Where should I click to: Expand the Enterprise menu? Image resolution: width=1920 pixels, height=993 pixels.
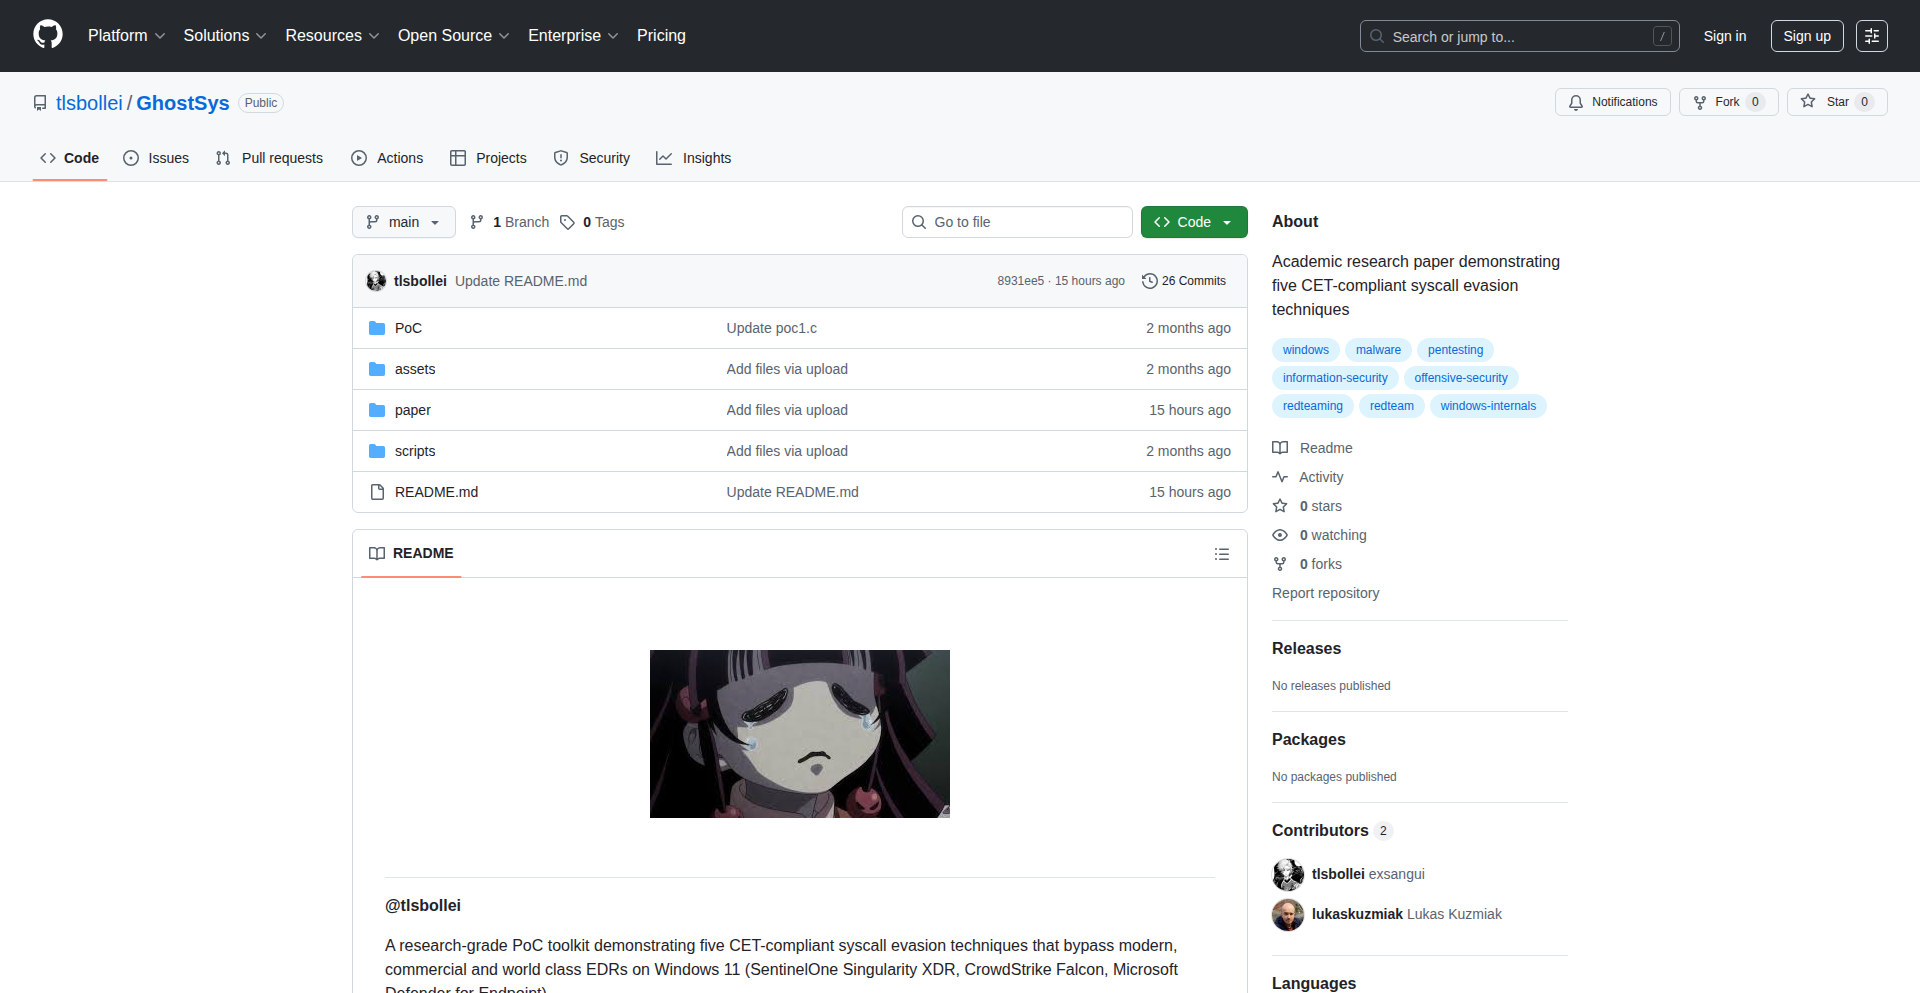[573, 35]
